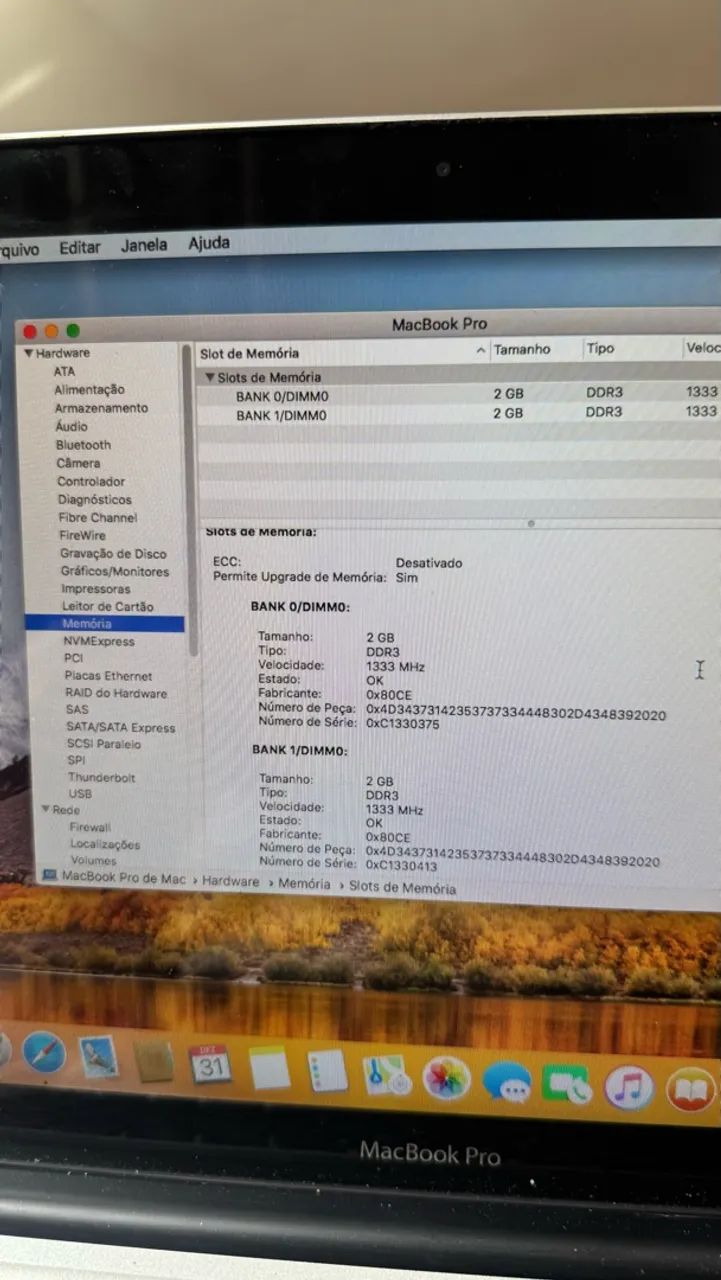
Task: Select the BANK 1/DIMM0 table row
Action: point(458,413)
